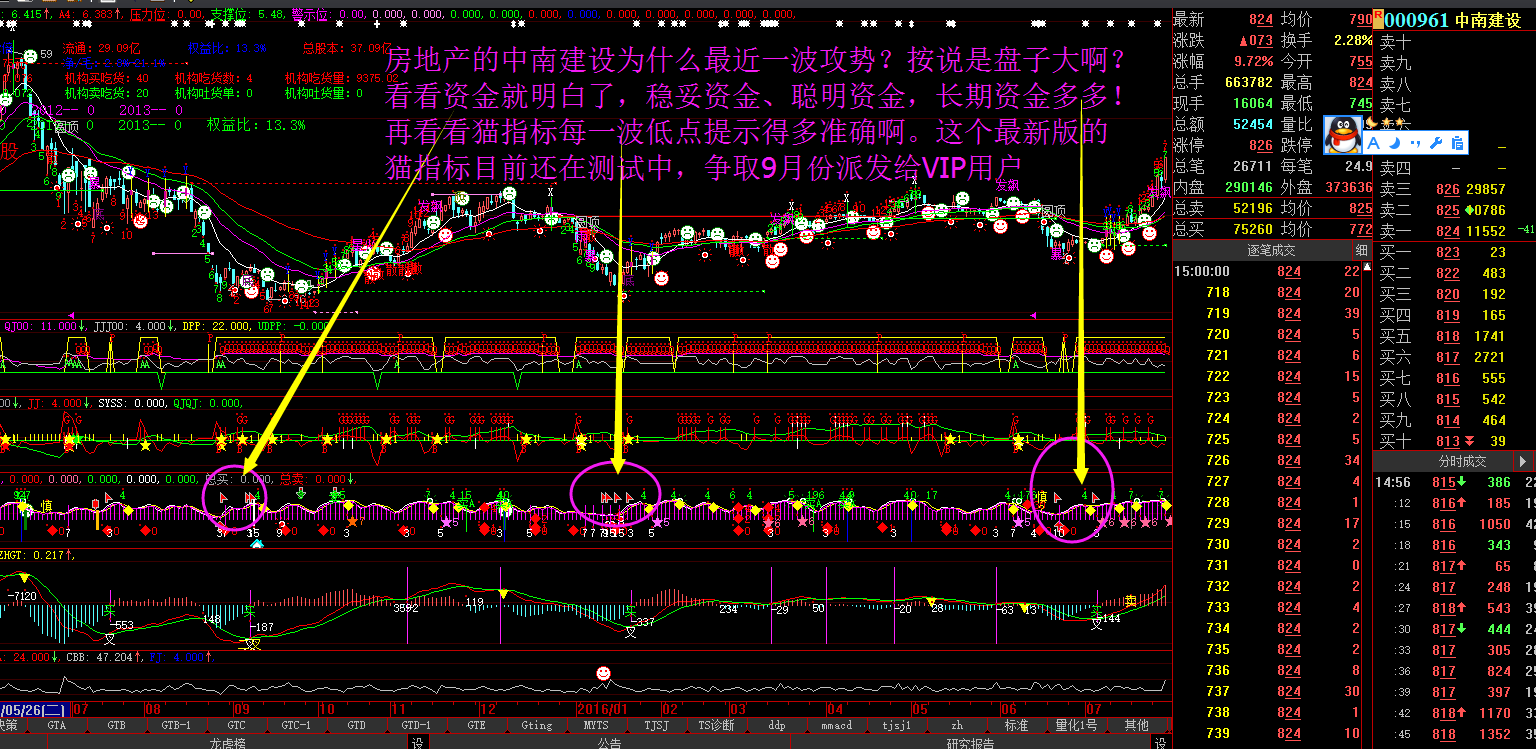Click the 最新 price value 824
1536x749 pixels.
(1260, 19)
